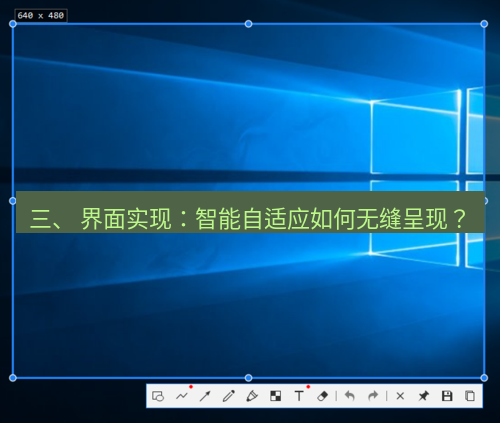Click the top-right corner selection handle

click(x=484, y=24)
